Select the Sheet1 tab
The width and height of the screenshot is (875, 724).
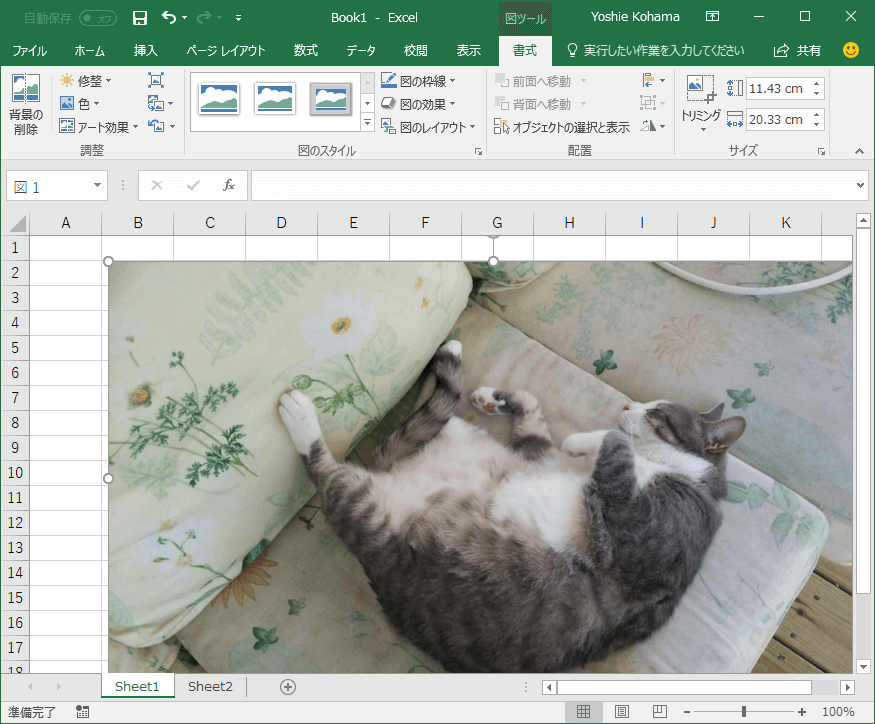click(x=137, y=687)
